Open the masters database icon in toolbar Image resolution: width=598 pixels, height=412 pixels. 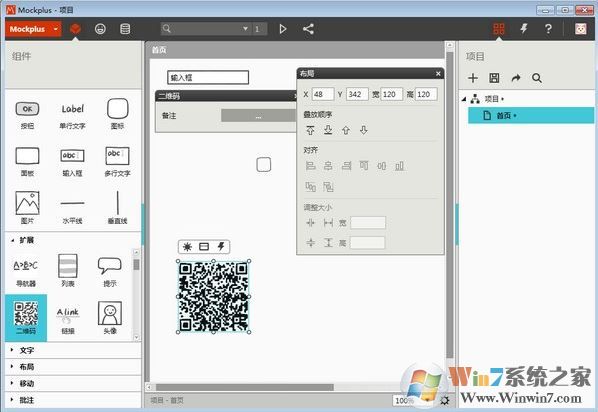125,29
